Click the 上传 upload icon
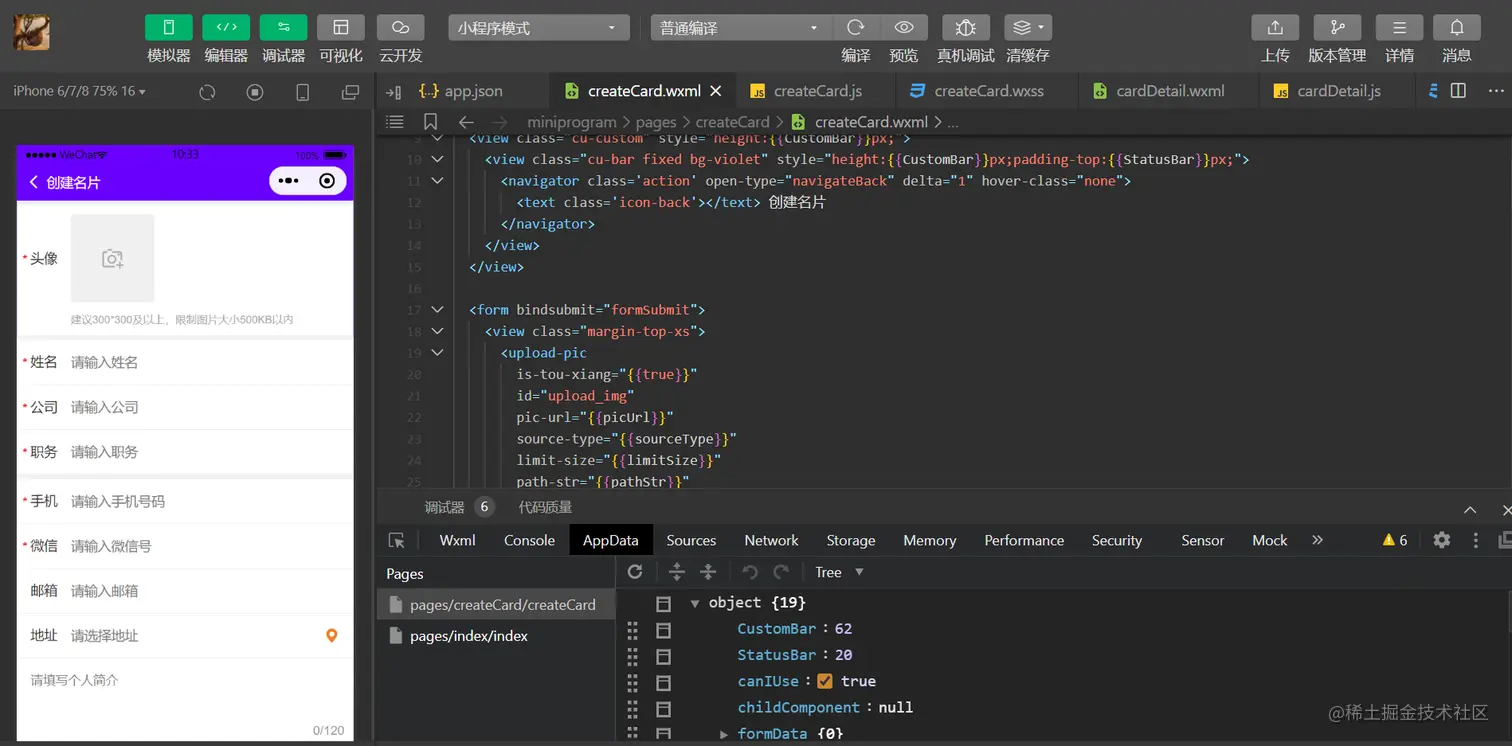Image resolution: width=1512 pixels, height=746 pixels. click(x=1275, y=27)
